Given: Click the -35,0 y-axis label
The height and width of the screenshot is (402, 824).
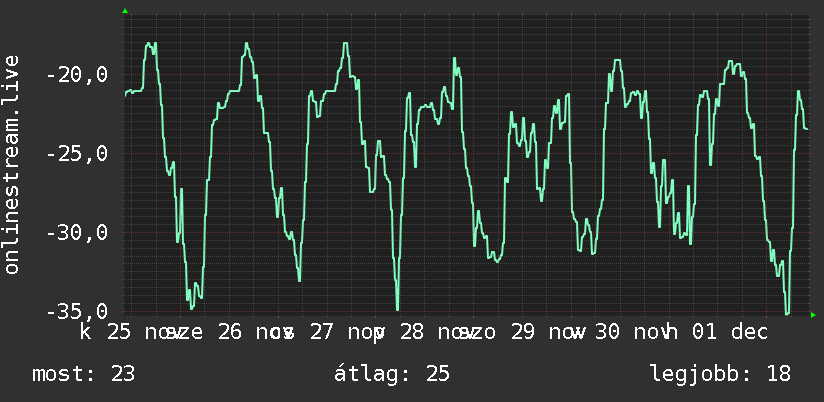Looking at the screenshot, I should [x=77, y=312].
